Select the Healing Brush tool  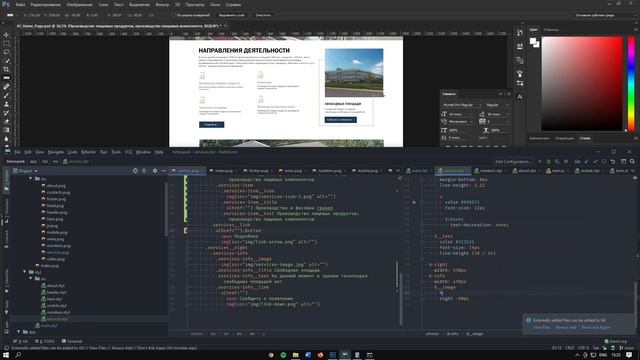coord(6,87)
